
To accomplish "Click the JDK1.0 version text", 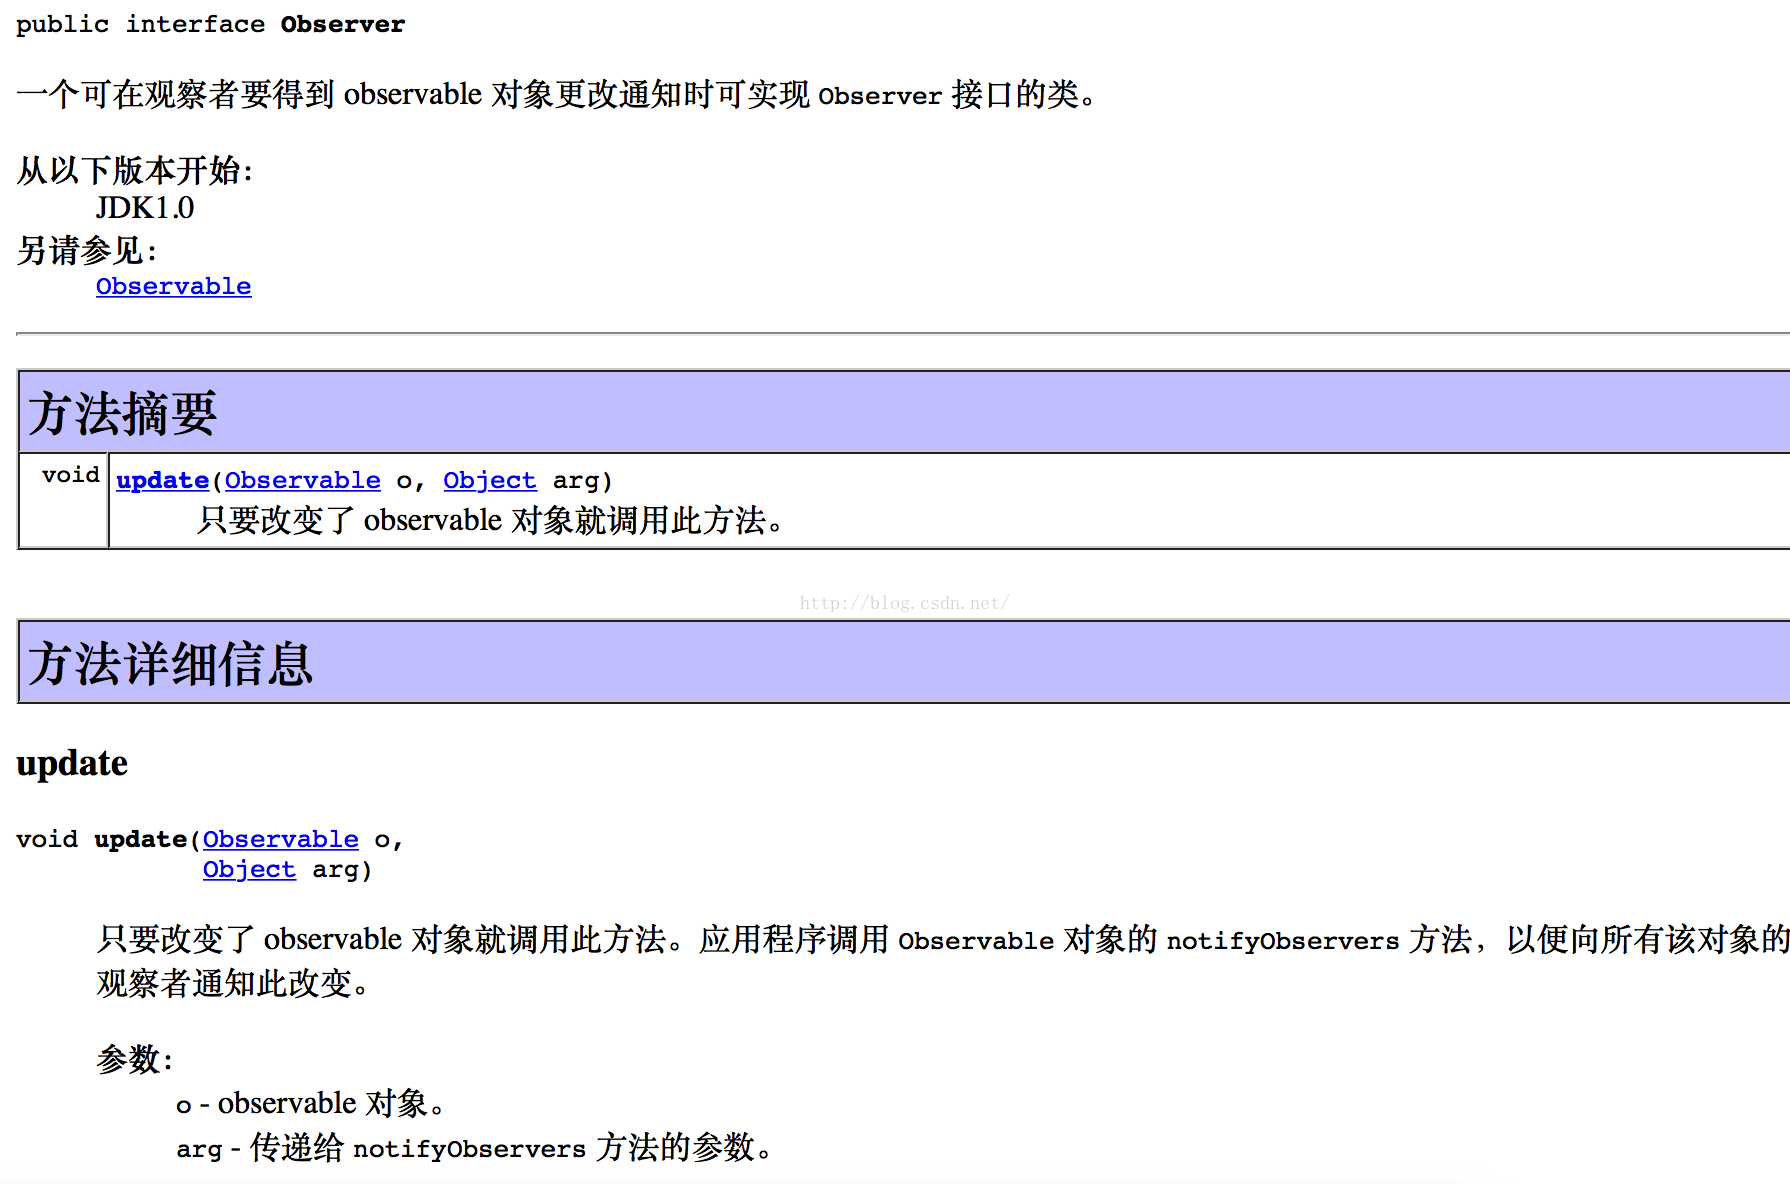I will (145, 208).
